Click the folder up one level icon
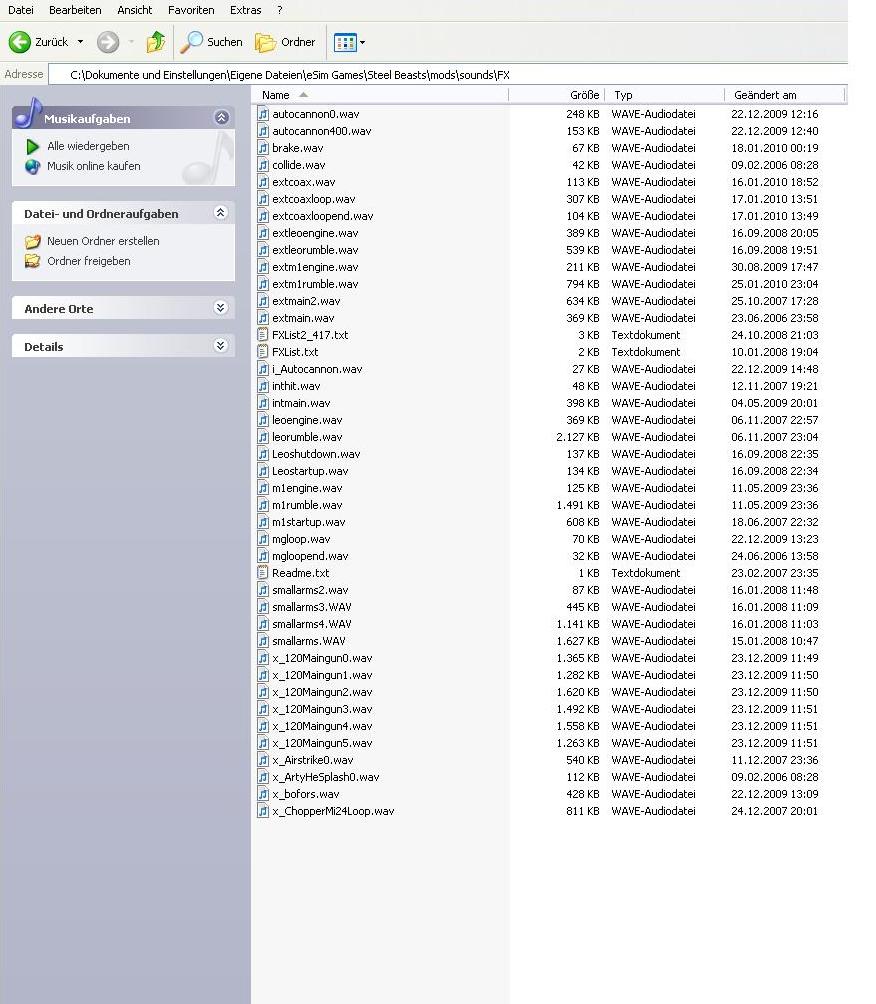The image size is (876, 1004). [155, 42]
